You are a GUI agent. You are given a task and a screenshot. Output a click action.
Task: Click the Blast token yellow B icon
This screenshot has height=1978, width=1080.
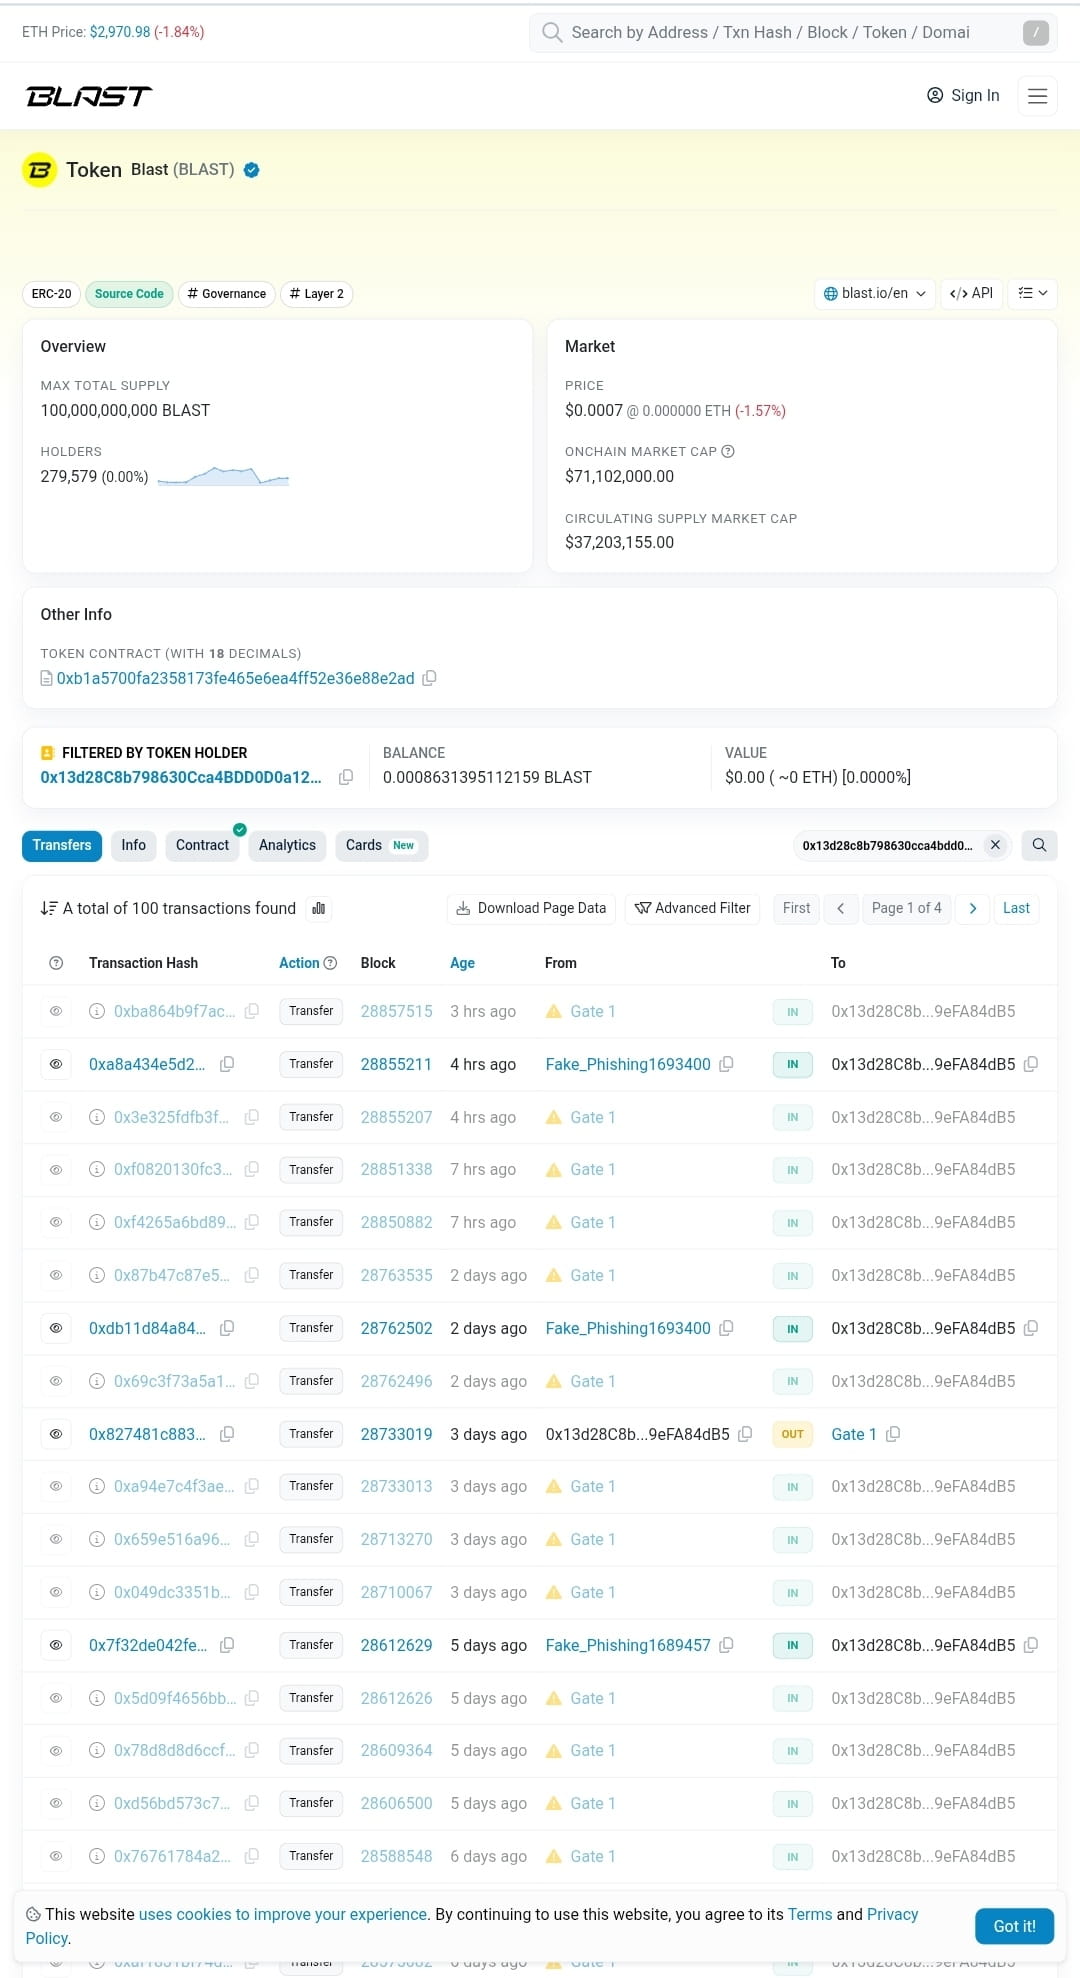click(x=40, y=170)
